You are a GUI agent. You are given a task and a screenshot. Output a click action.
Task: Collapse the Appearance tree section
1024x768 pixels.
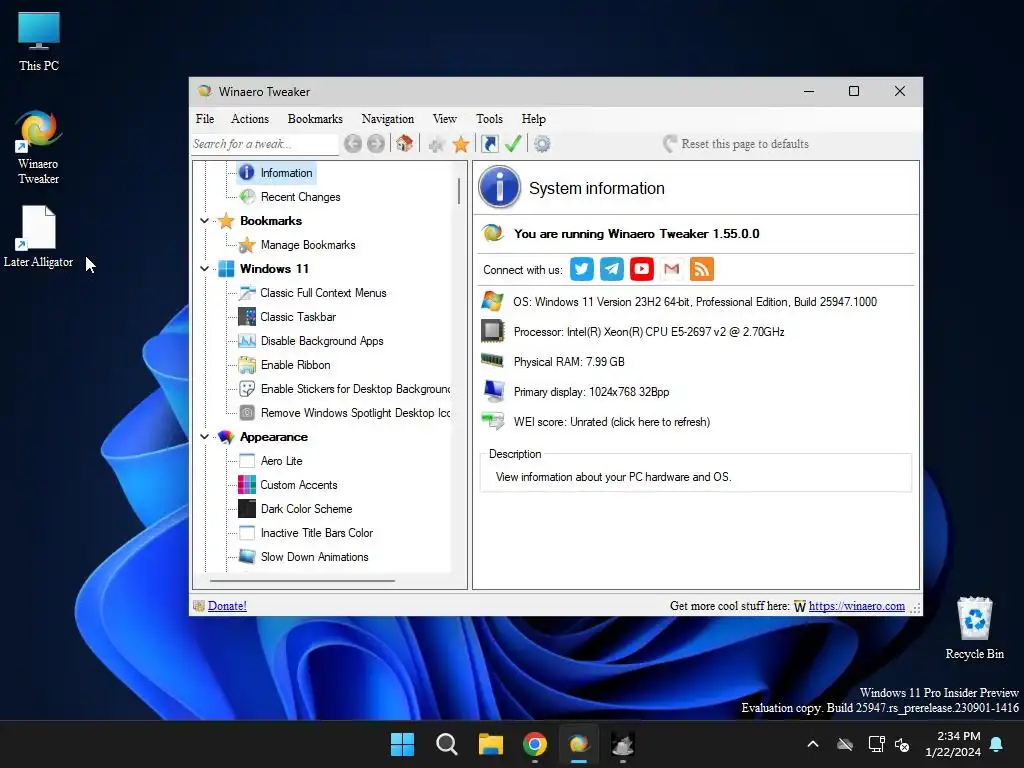pyautogui.click(x=204, y=436)
